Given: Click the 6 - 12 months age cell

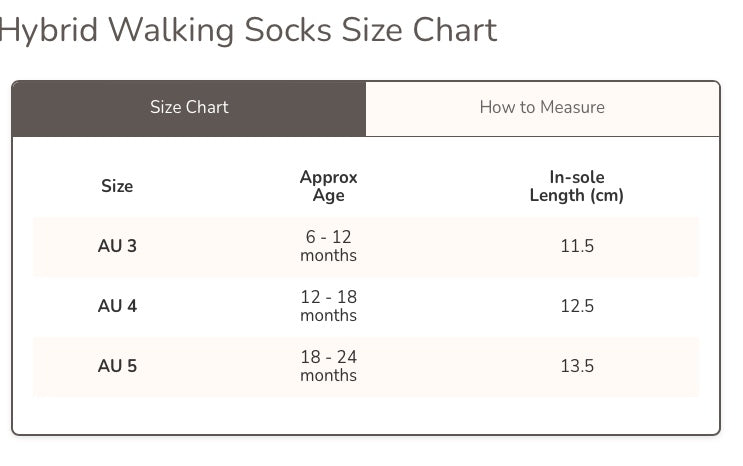Looking at the screenshot, I should [328, 246].
